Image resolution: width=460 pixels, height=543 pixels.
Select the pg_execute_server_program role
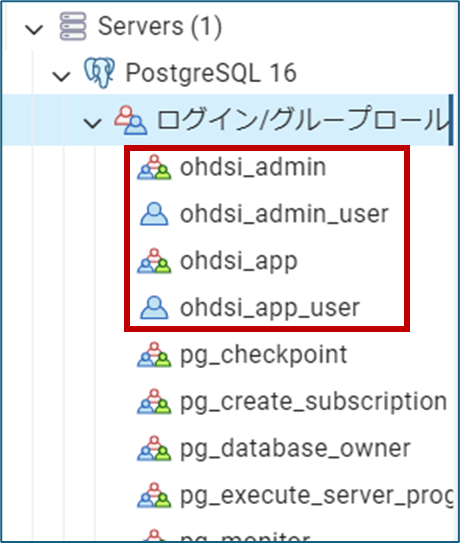tap(317, 496)
